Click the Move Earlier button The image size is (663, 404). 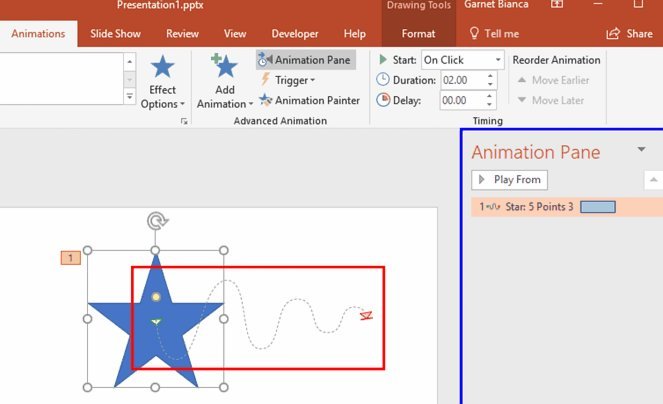tap(553, 80)
